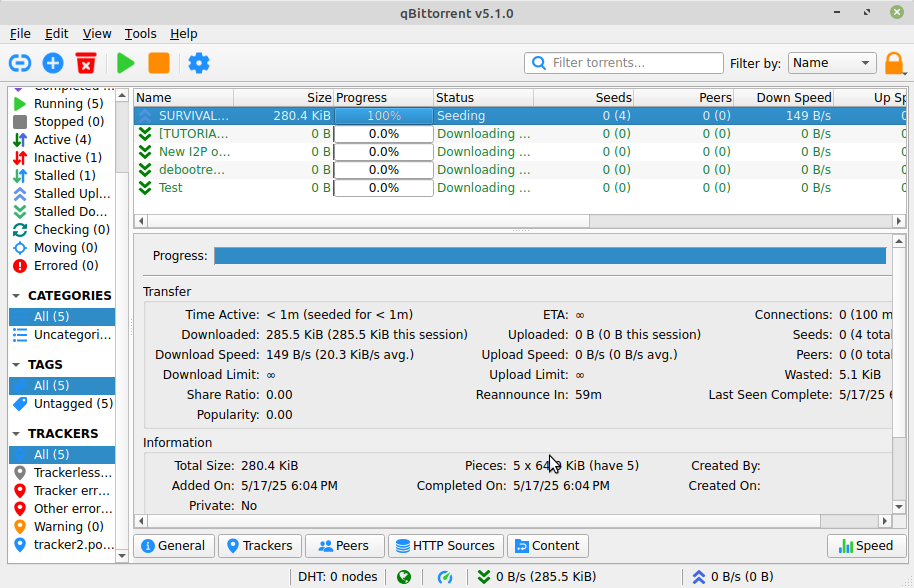Select the [TUTORIA... torrent row
914x588 pixels.
(x=520, y=134)
